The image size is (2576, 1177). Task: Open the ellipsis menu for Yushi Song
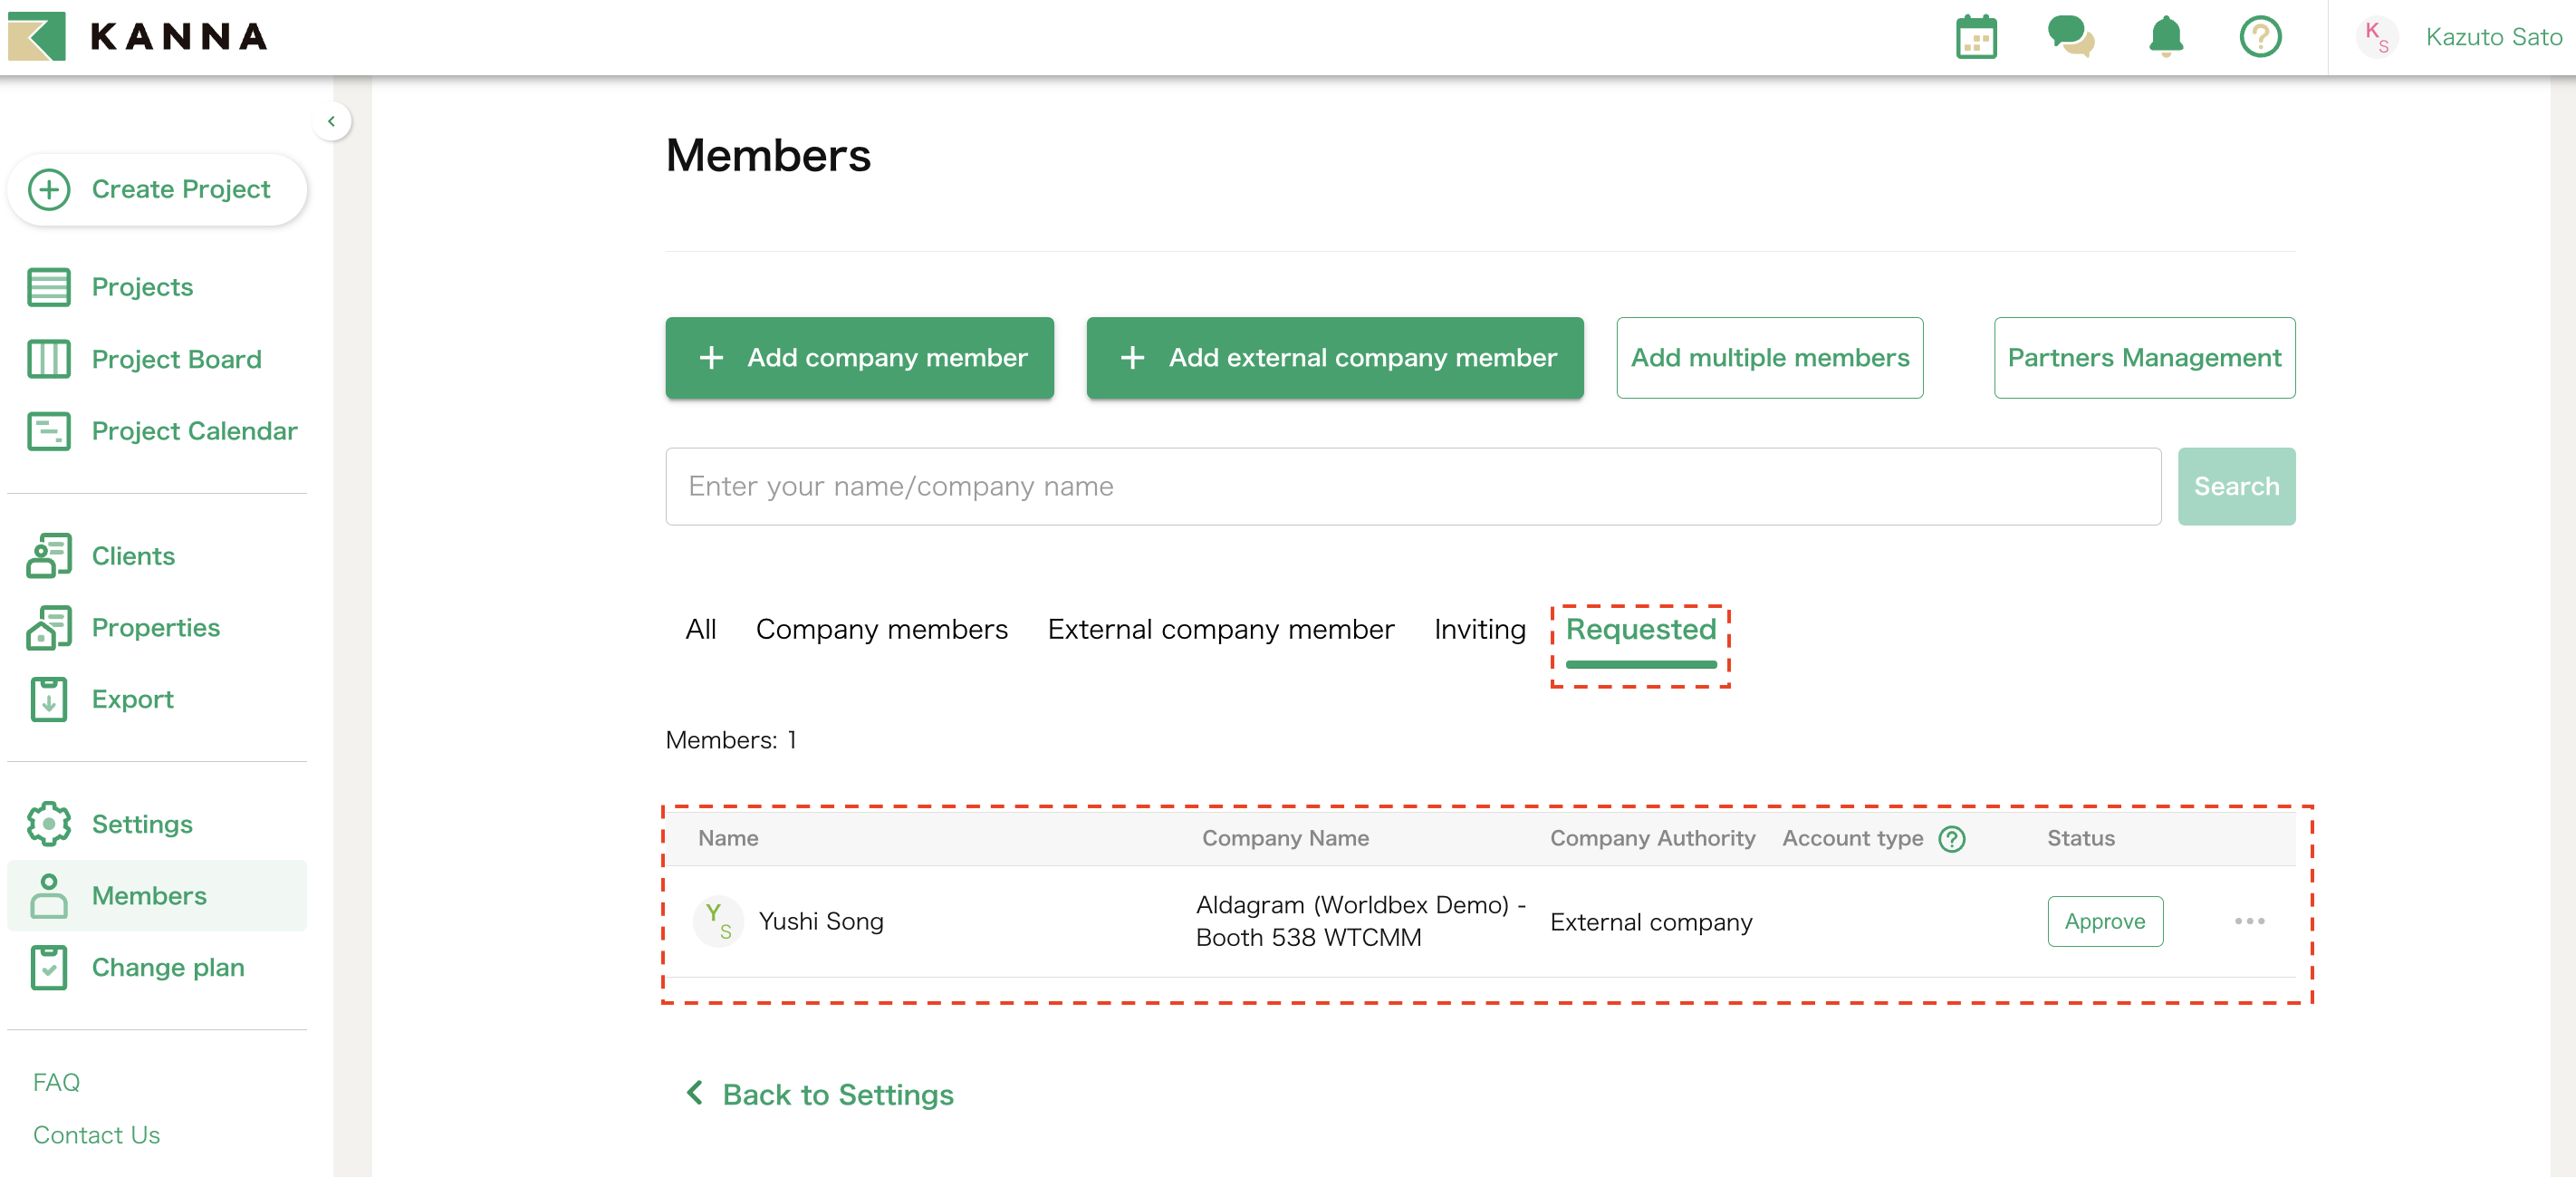[x=2249, y=921]
